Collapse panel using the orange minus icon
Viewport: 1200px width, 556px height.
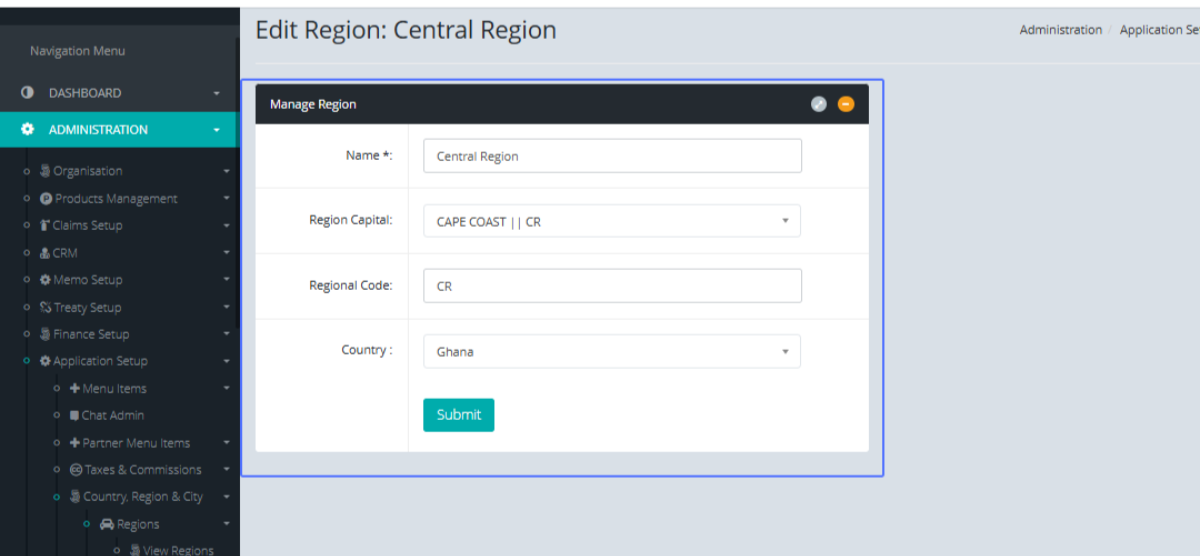(846, 104)
